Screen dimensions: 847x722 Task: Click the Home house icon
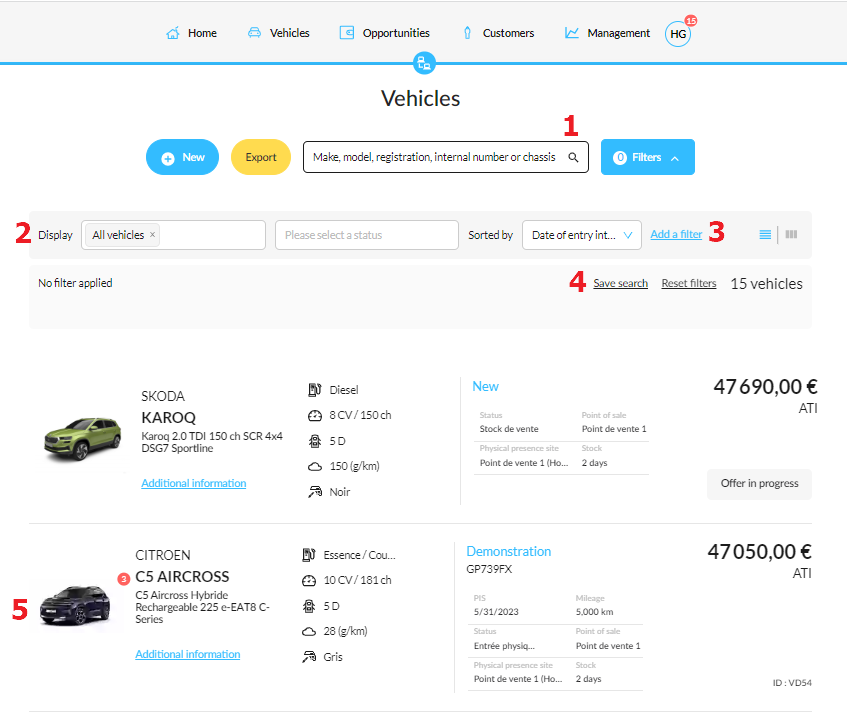click(173, 33)
